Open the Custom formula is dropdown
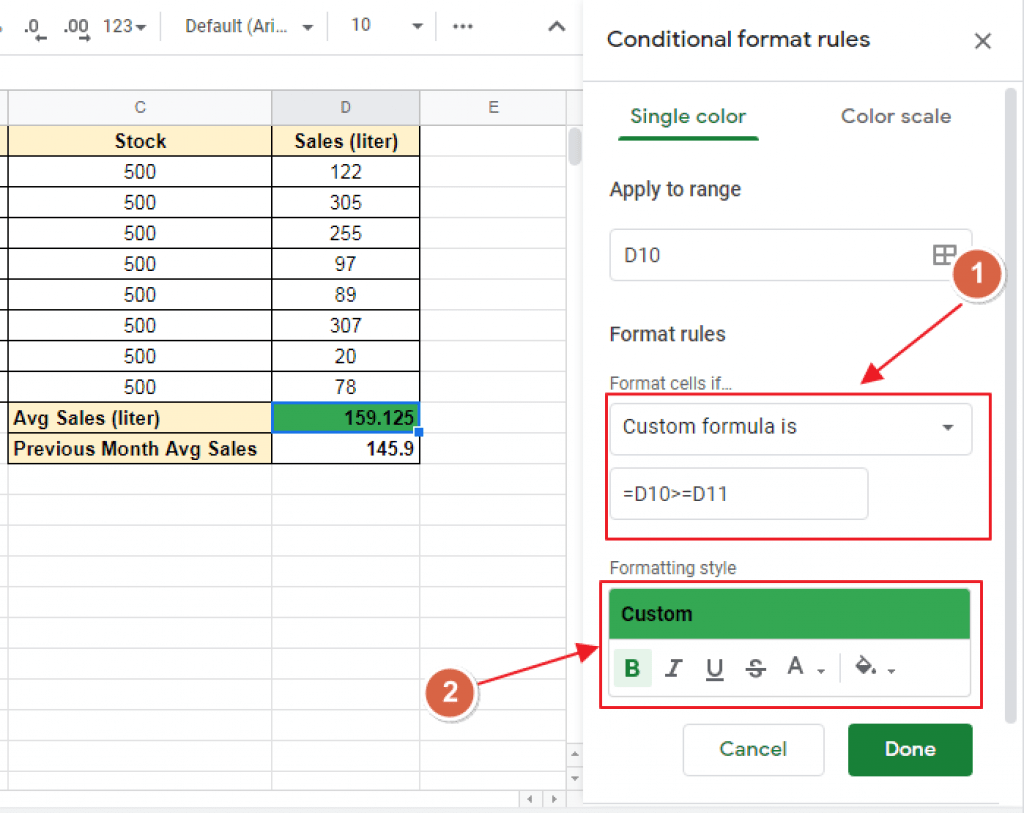Image resolution: width=1024 pixels, height=813 pixels. coord(790,427)
